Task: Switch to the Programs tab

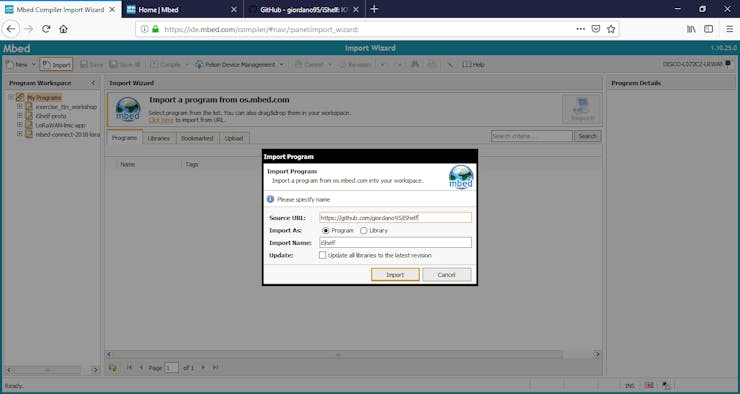Action: click(x=125, y=138)
